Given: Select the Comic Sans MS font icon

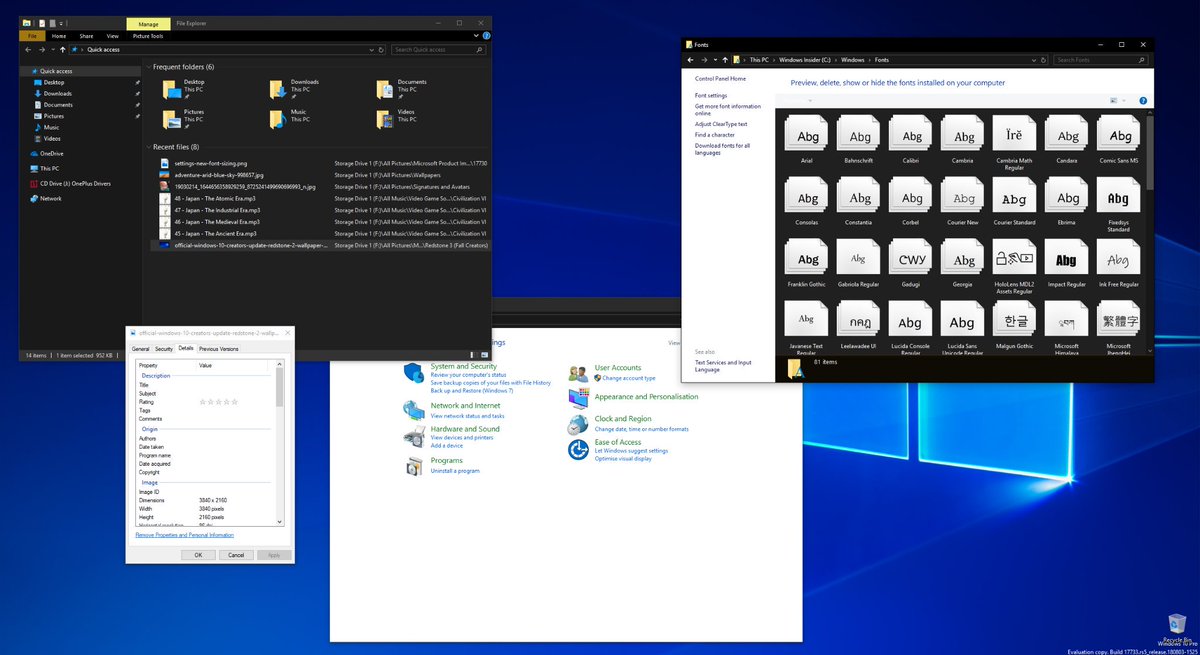Looking at the screenshot, I should coord(1119,134).
